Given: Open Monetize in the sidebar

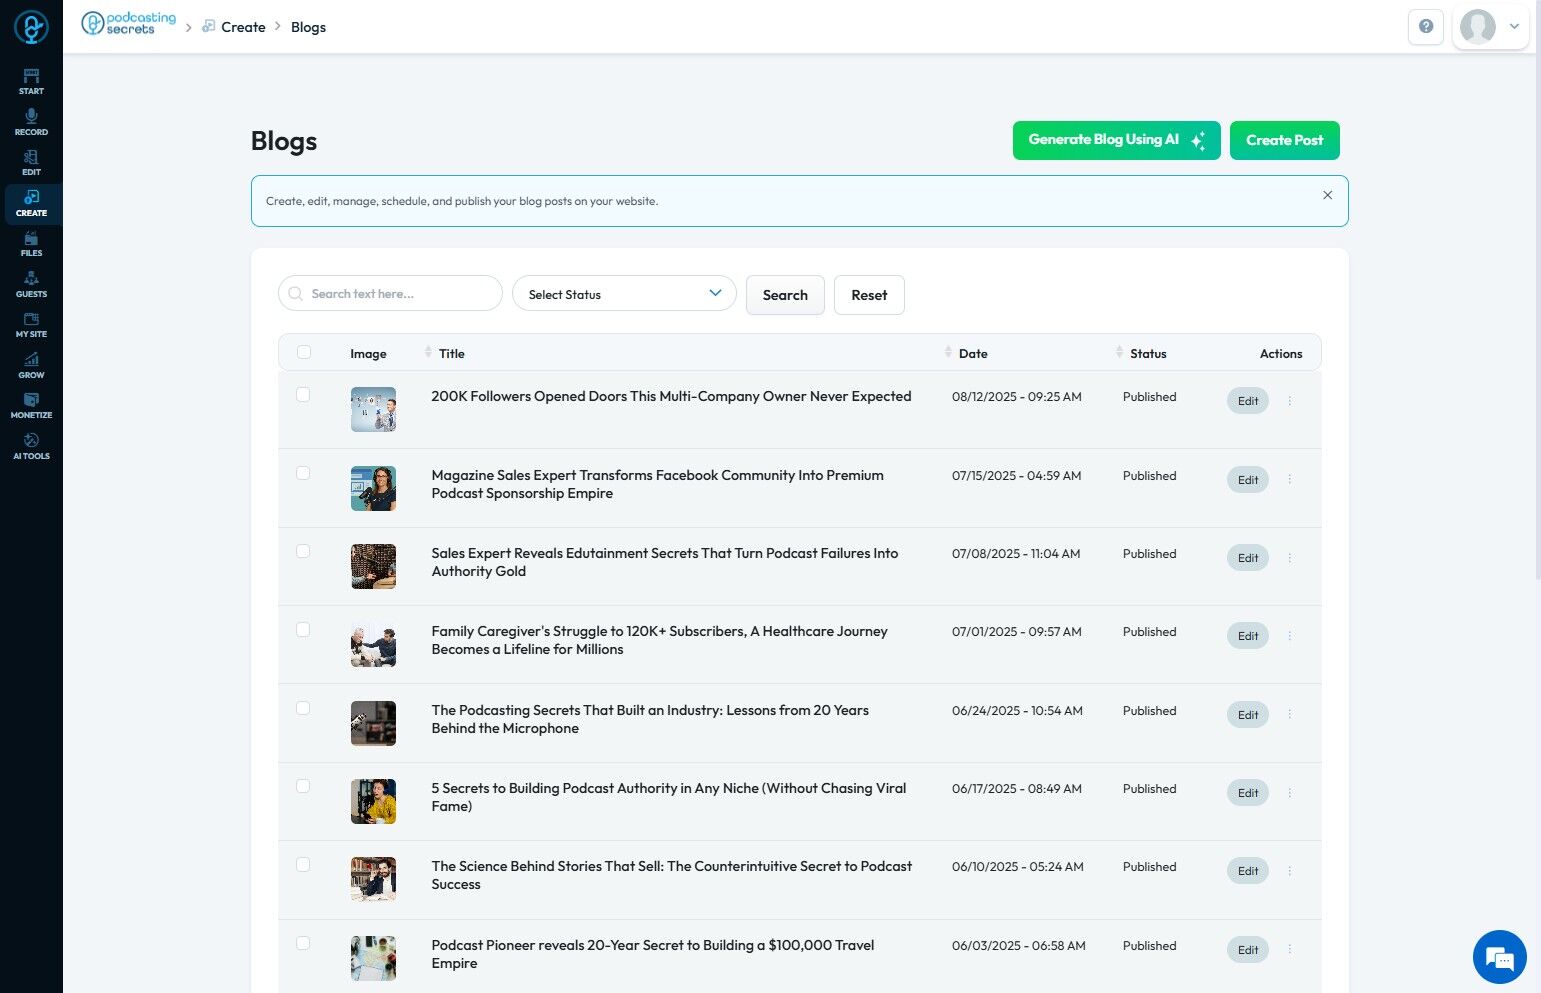Looking at the screenshot, I should (31, 406).
